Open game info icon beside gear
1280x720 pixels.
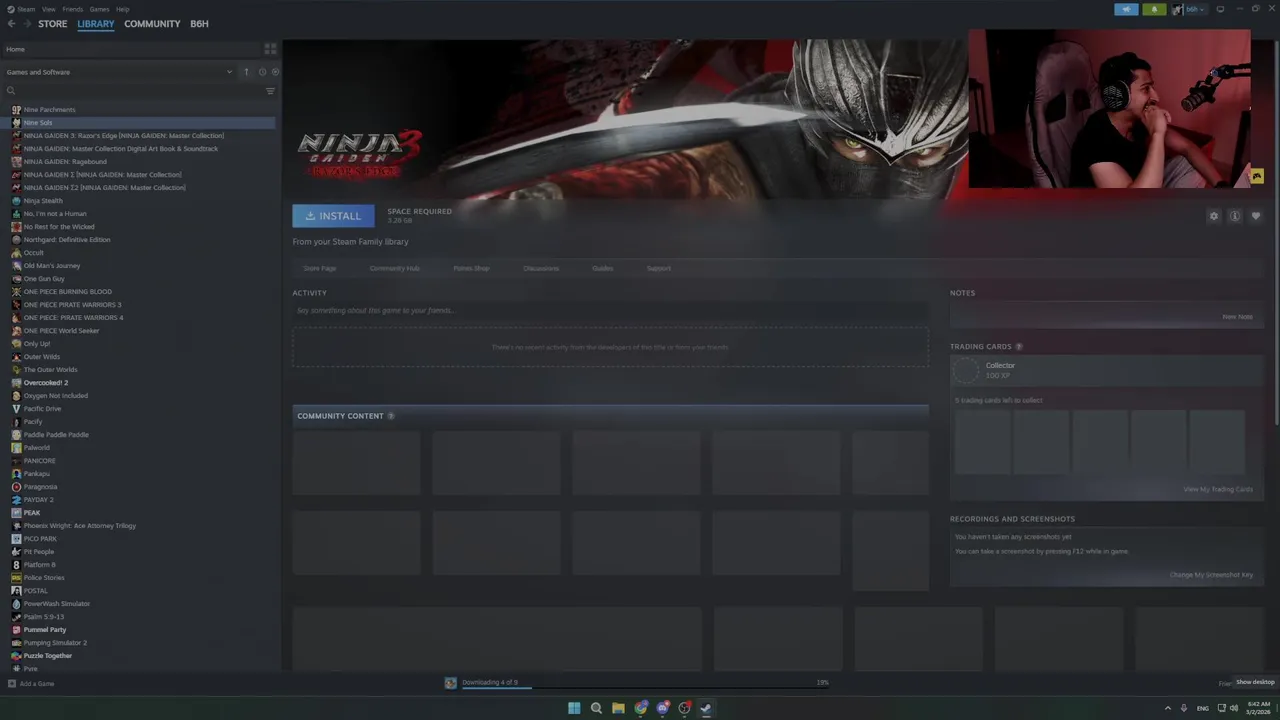pyautogui.click(x=1235, y=216)
